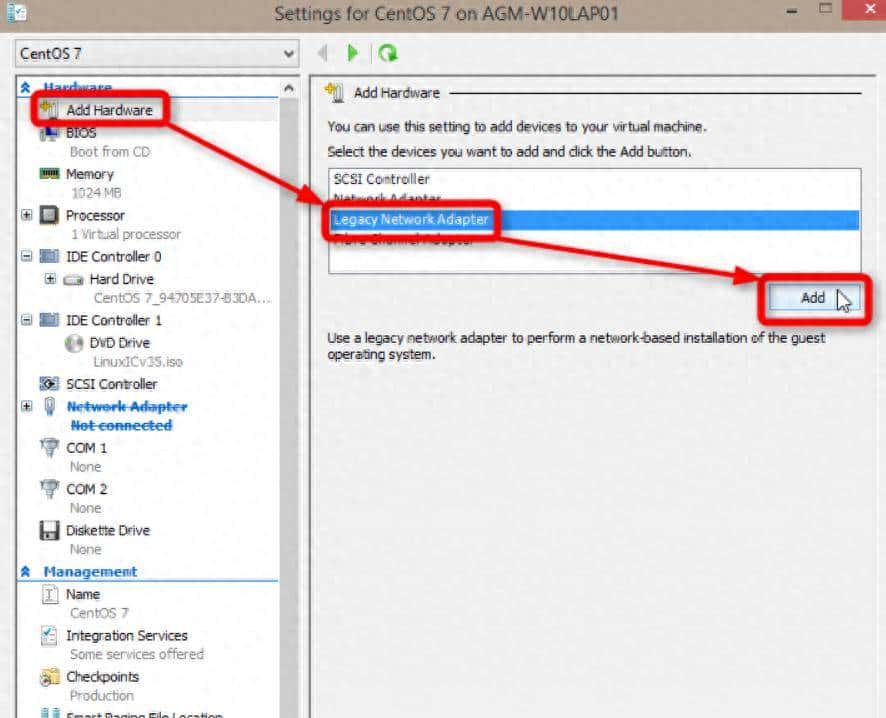Expand the Hard Drive node
The image size is (886, 718).
50,279
